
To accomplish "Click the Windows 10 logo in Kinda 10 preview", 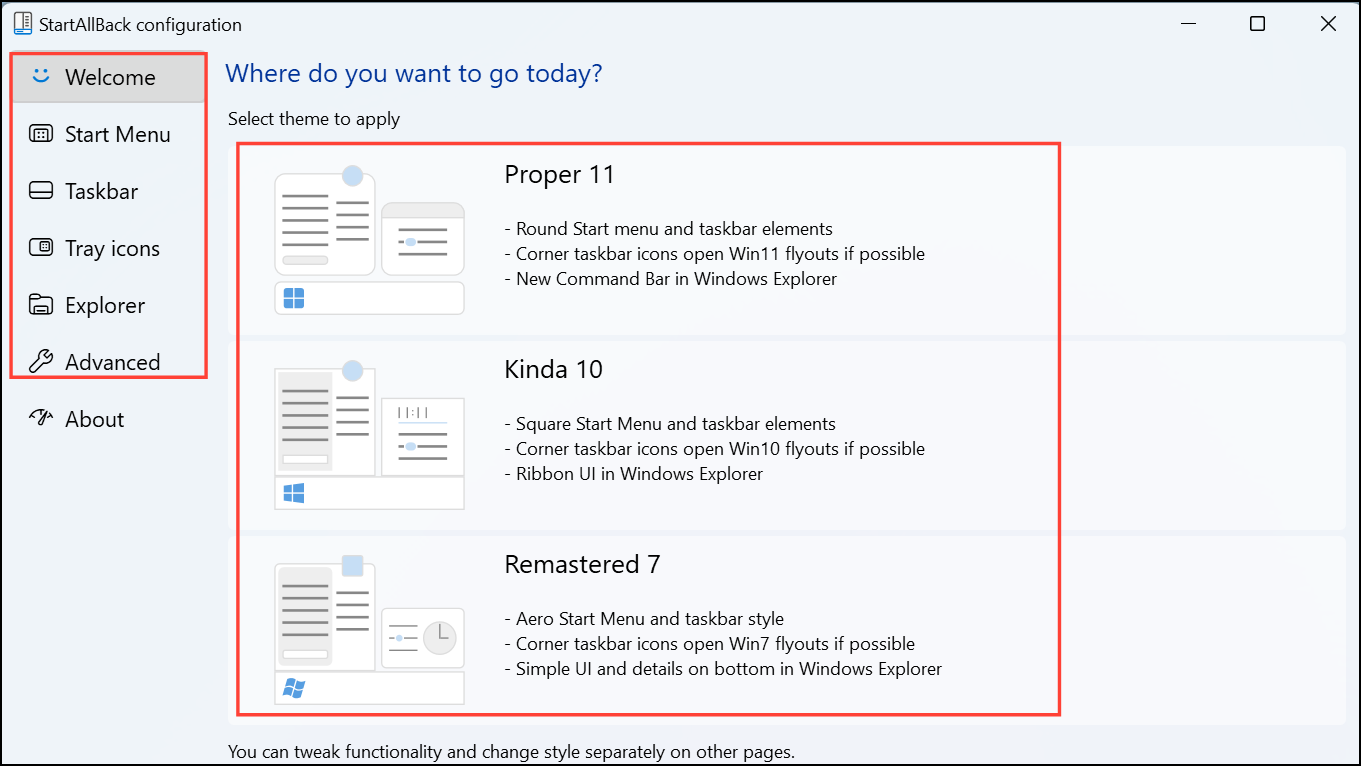I will pyautogui.click(x=294, y=493).
